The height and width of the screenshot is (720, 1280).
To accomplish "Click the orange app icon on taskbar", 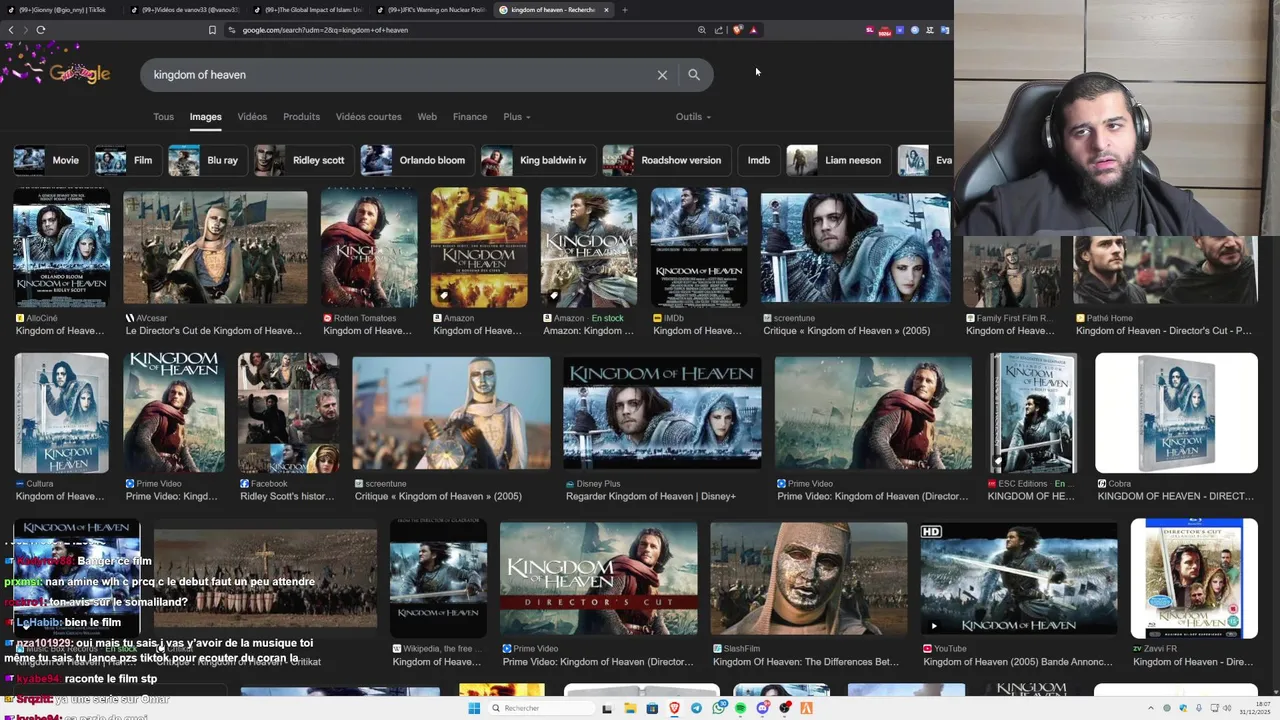I will point(807,708).
